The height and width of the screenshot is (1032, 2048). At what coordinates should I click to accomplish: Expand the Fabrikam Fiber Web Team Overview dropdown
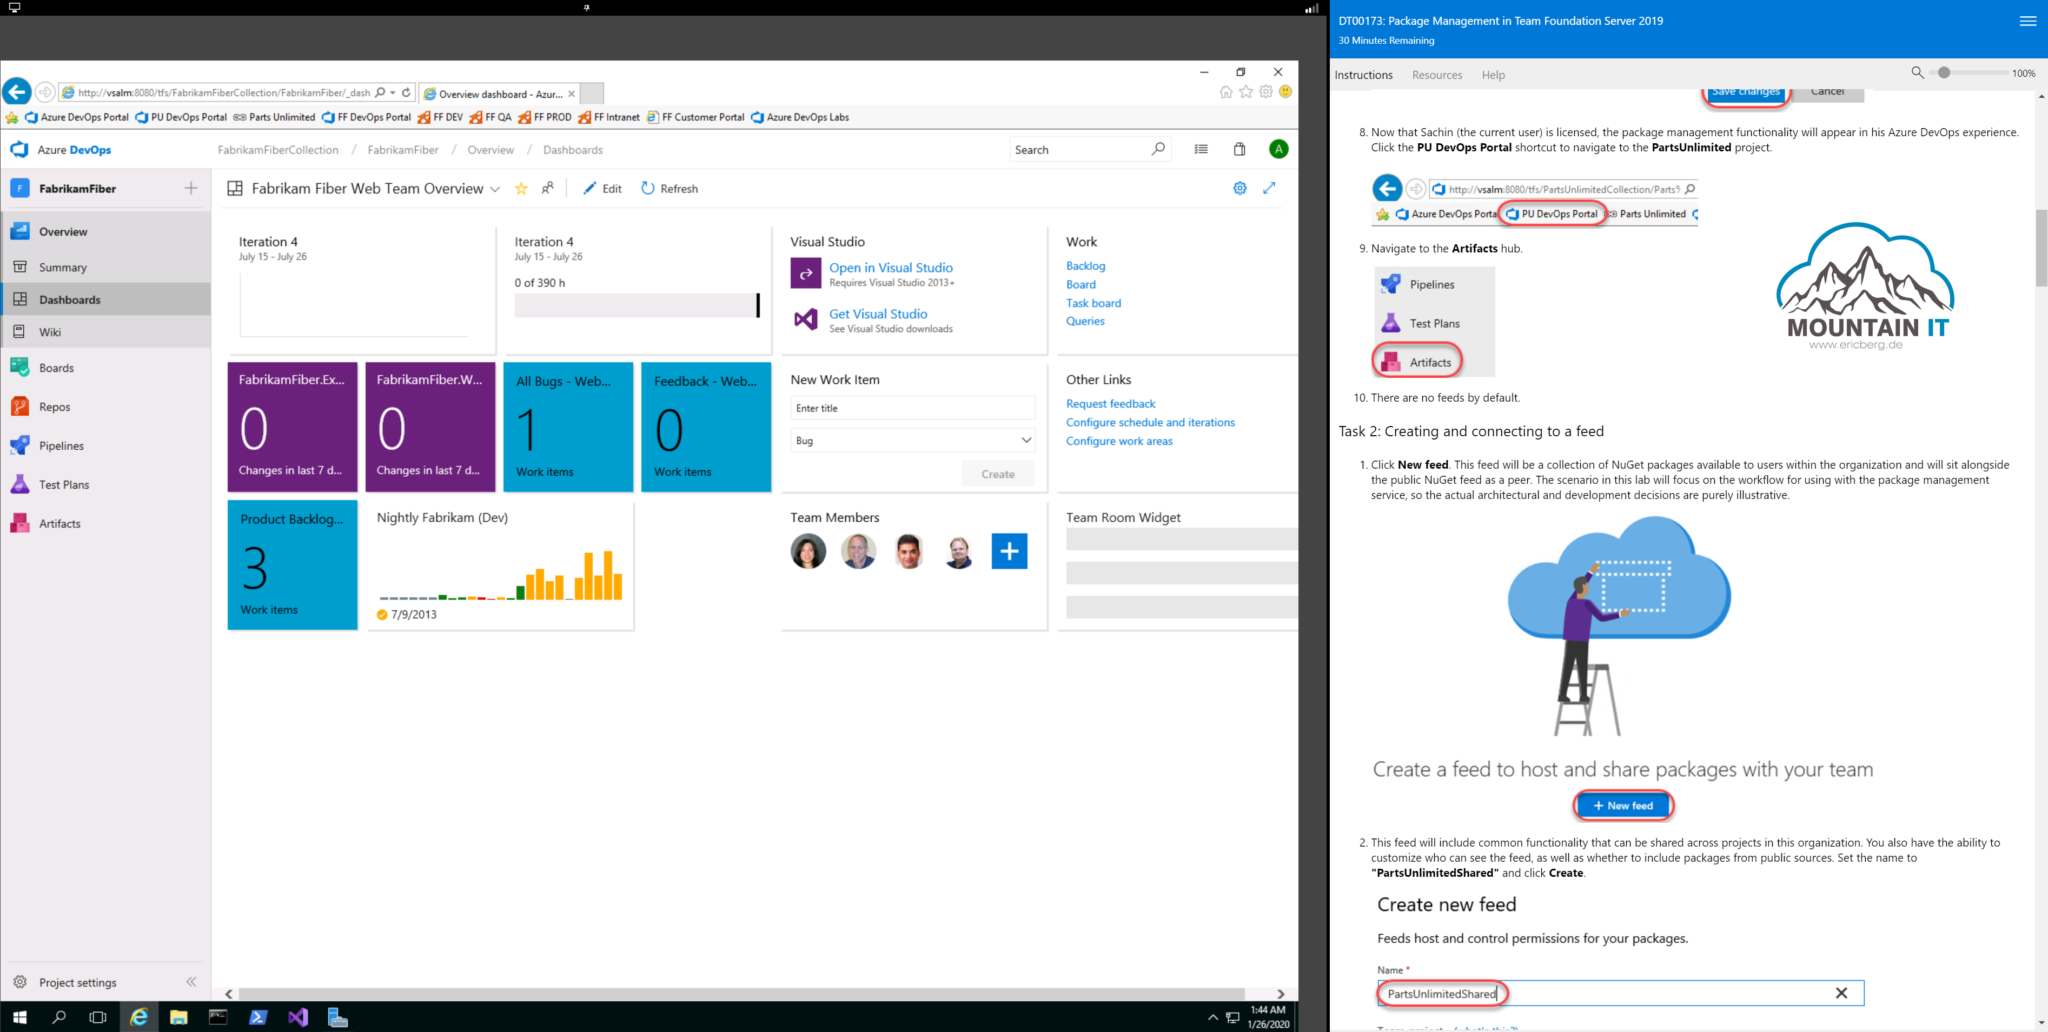(x=497, y=188)
